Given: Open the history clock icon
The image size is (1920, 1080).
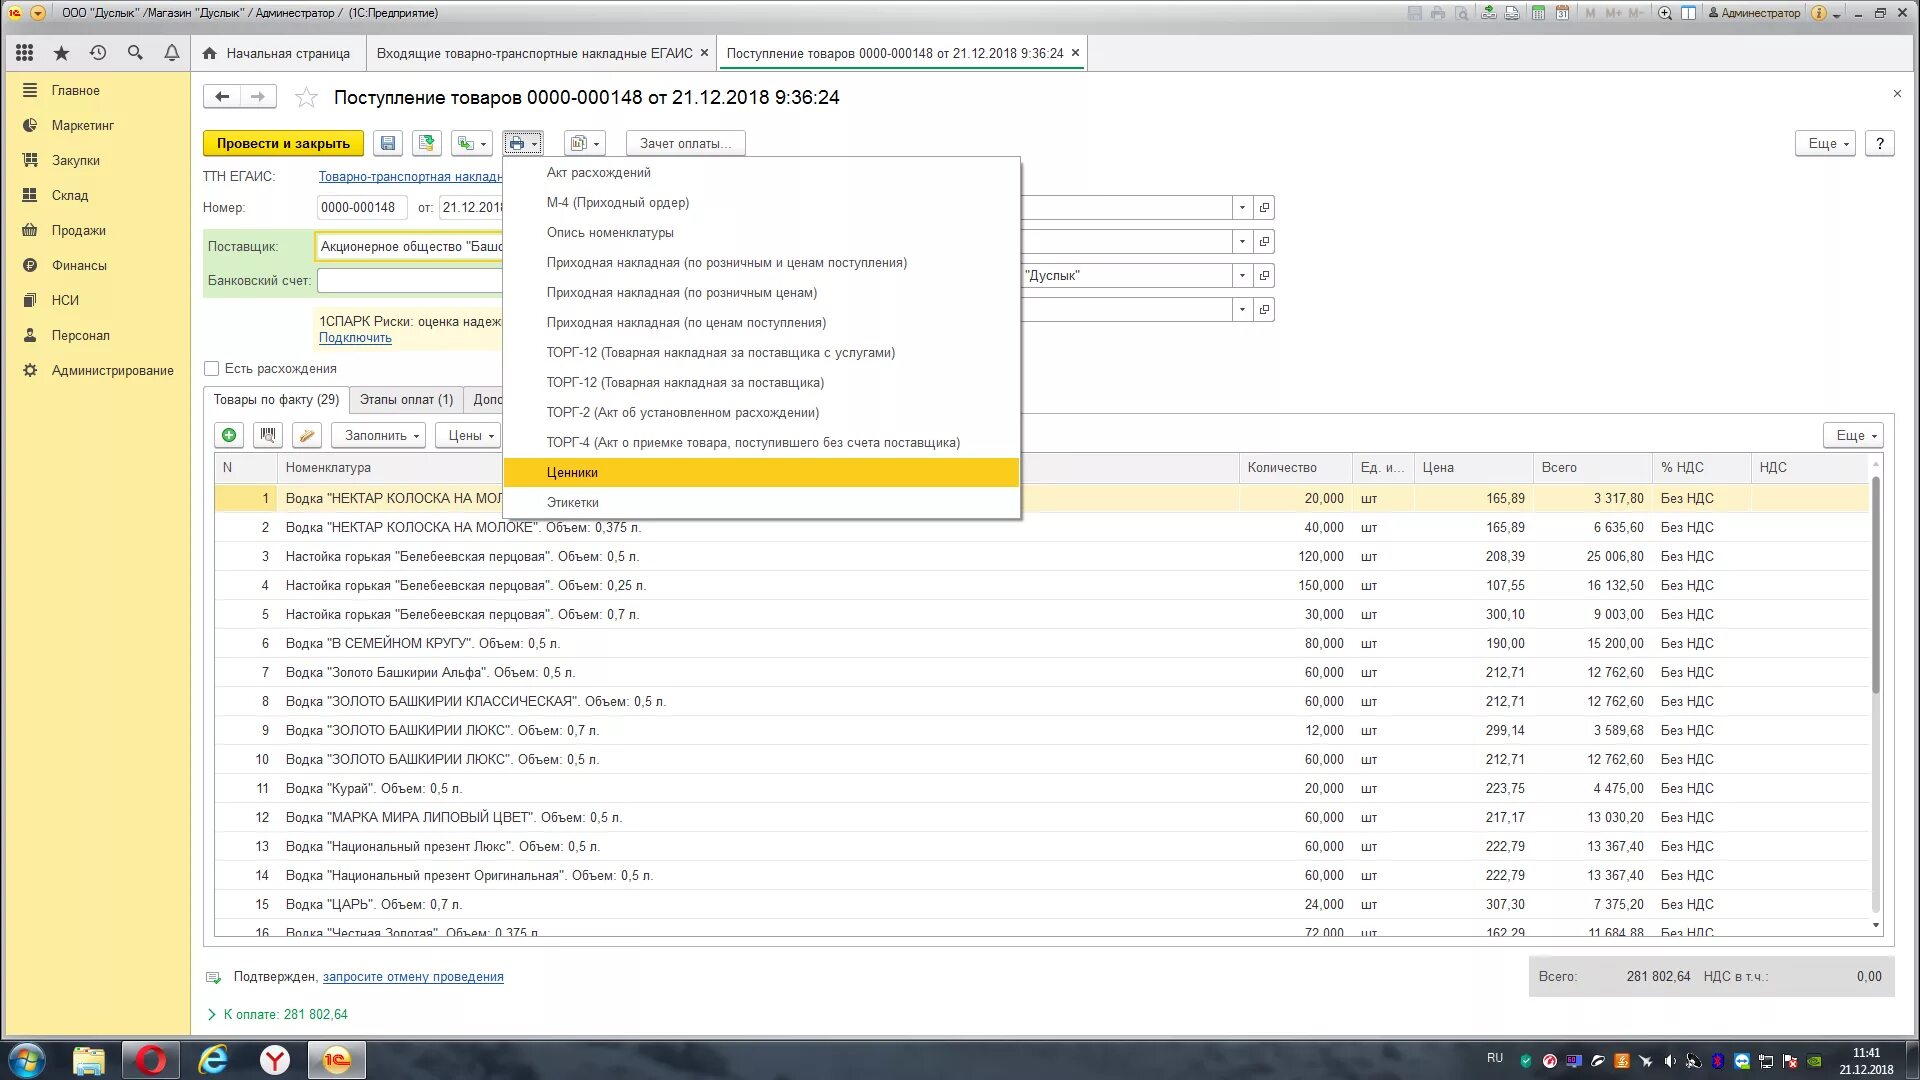Looking at the screenshot, I should tap(98, 53).
